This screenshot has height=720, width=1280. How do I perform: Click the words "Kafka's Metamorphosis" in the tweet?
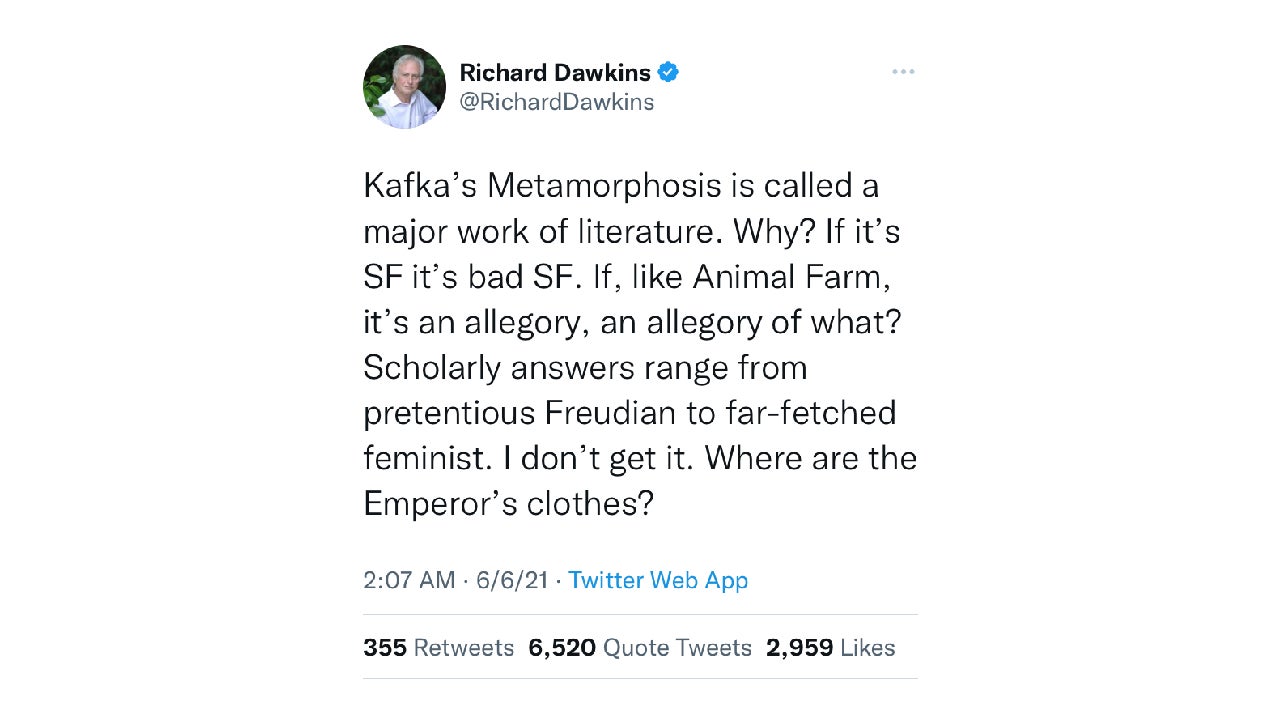536,186
